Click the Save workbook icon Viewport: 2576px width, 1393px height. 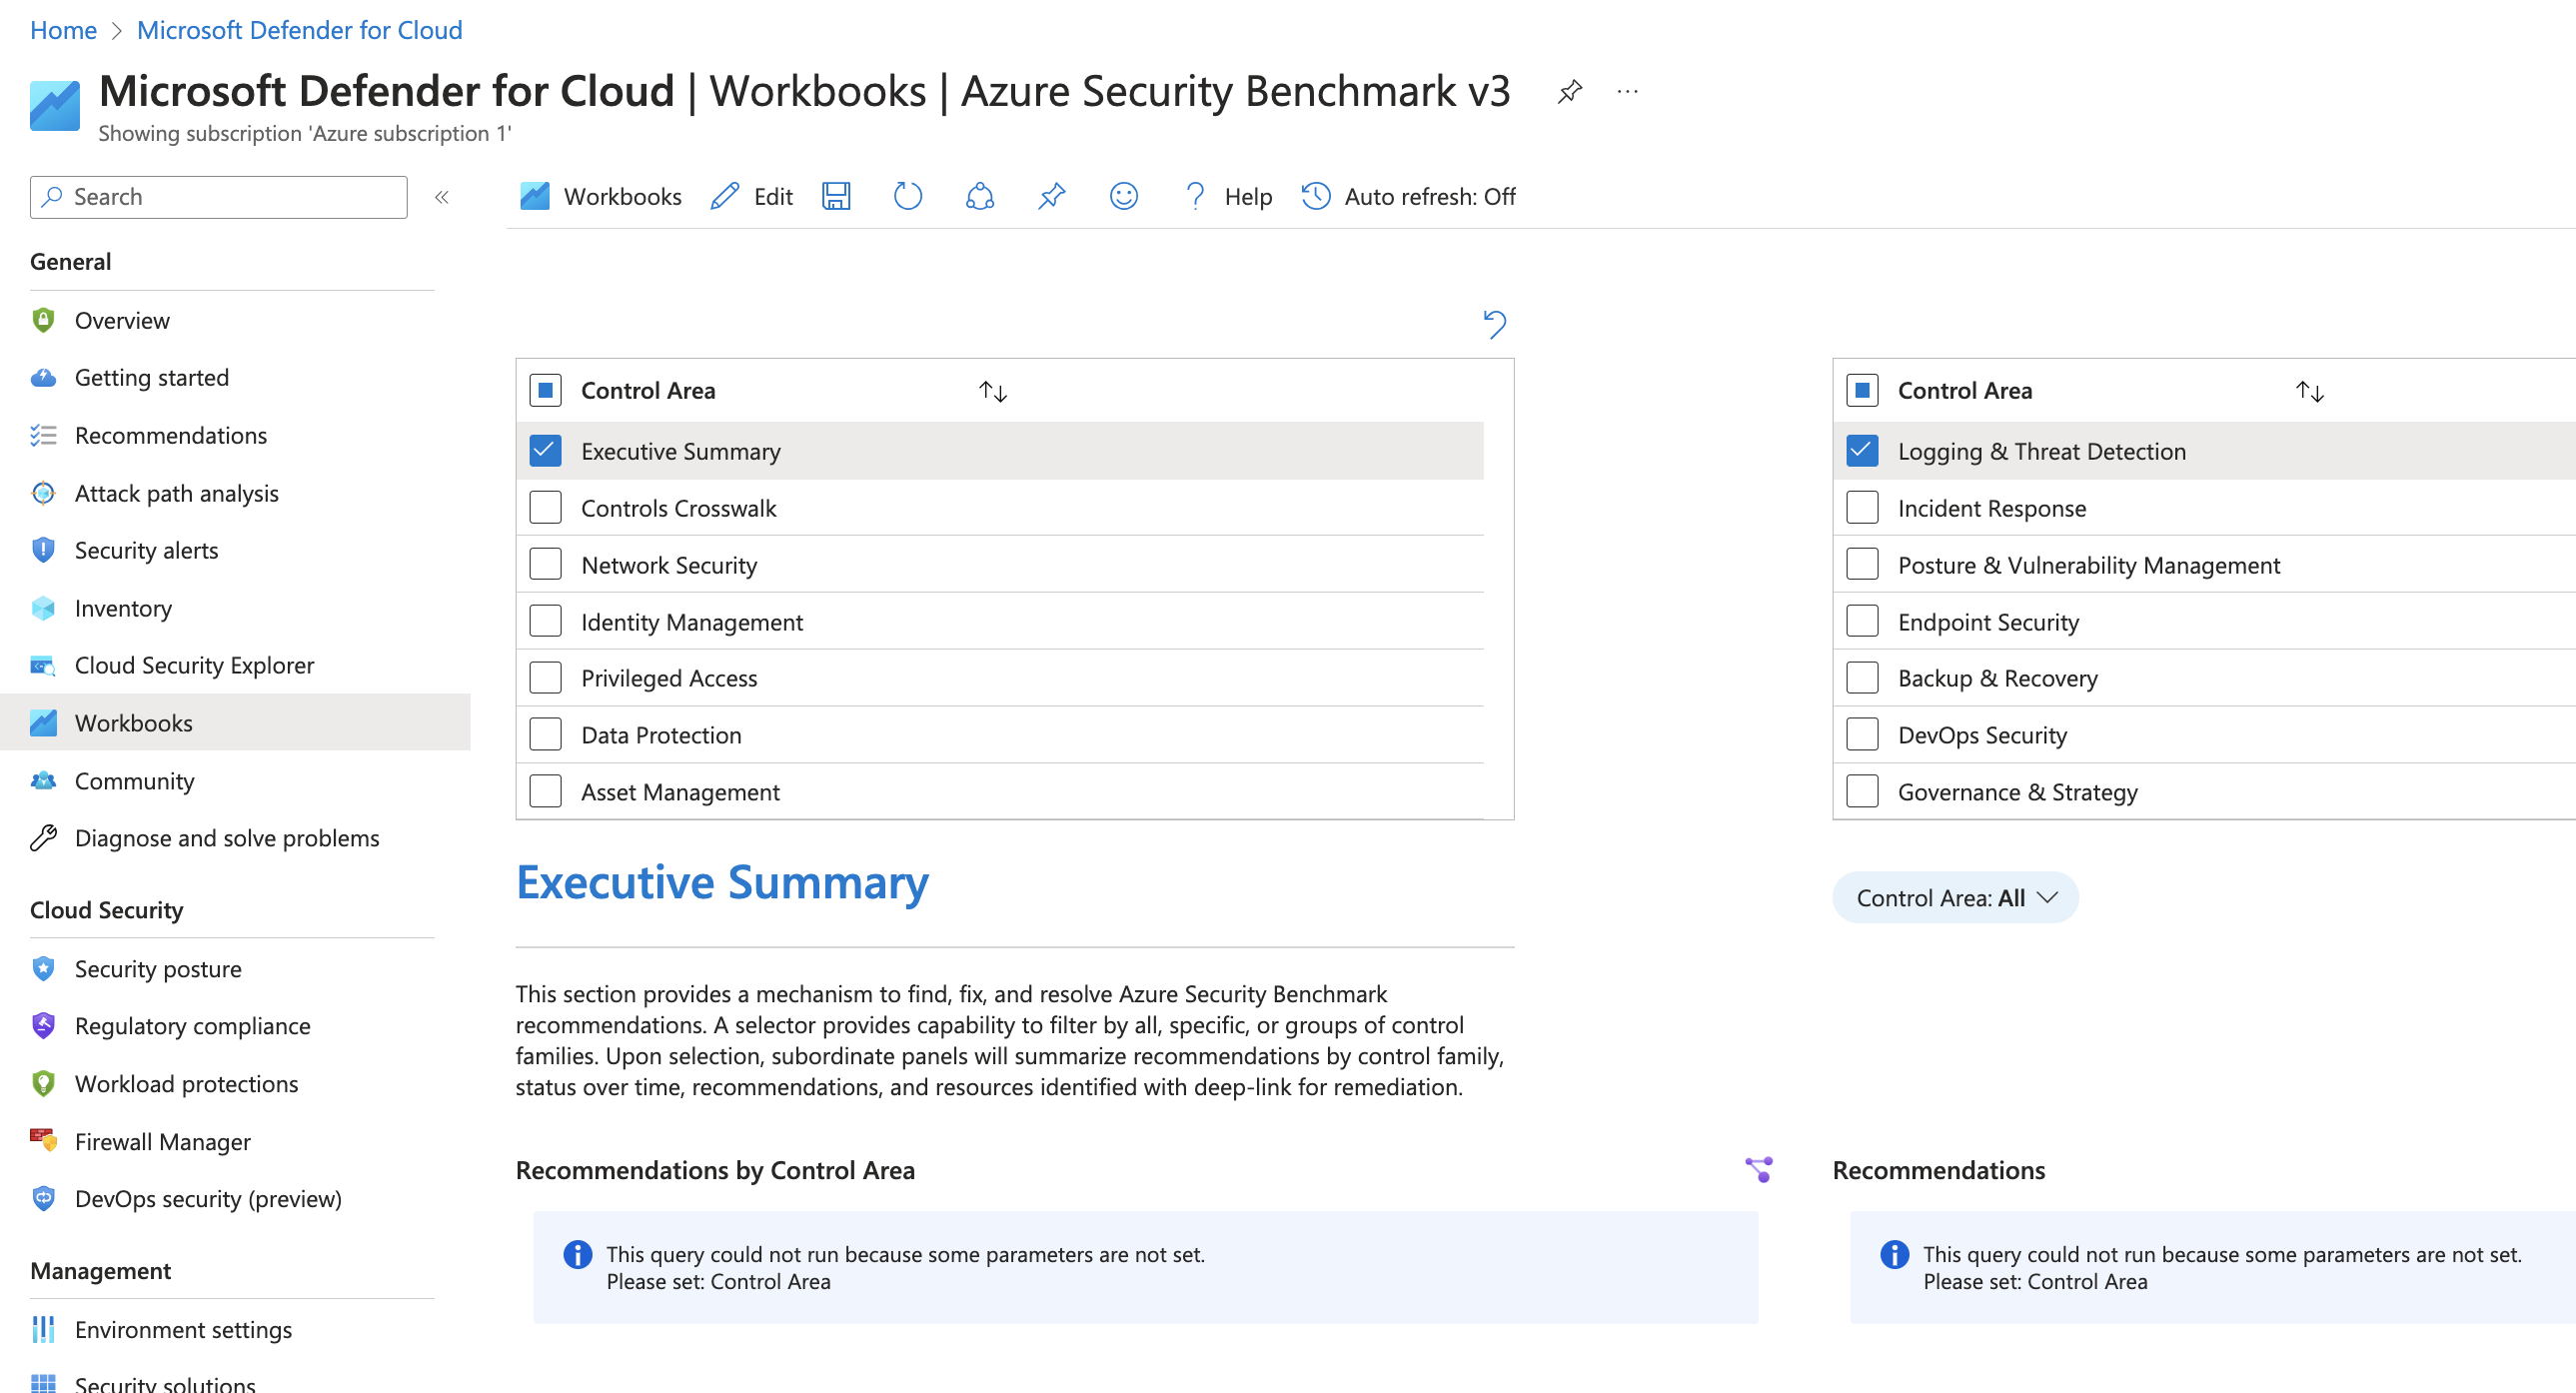coord(836,196)
